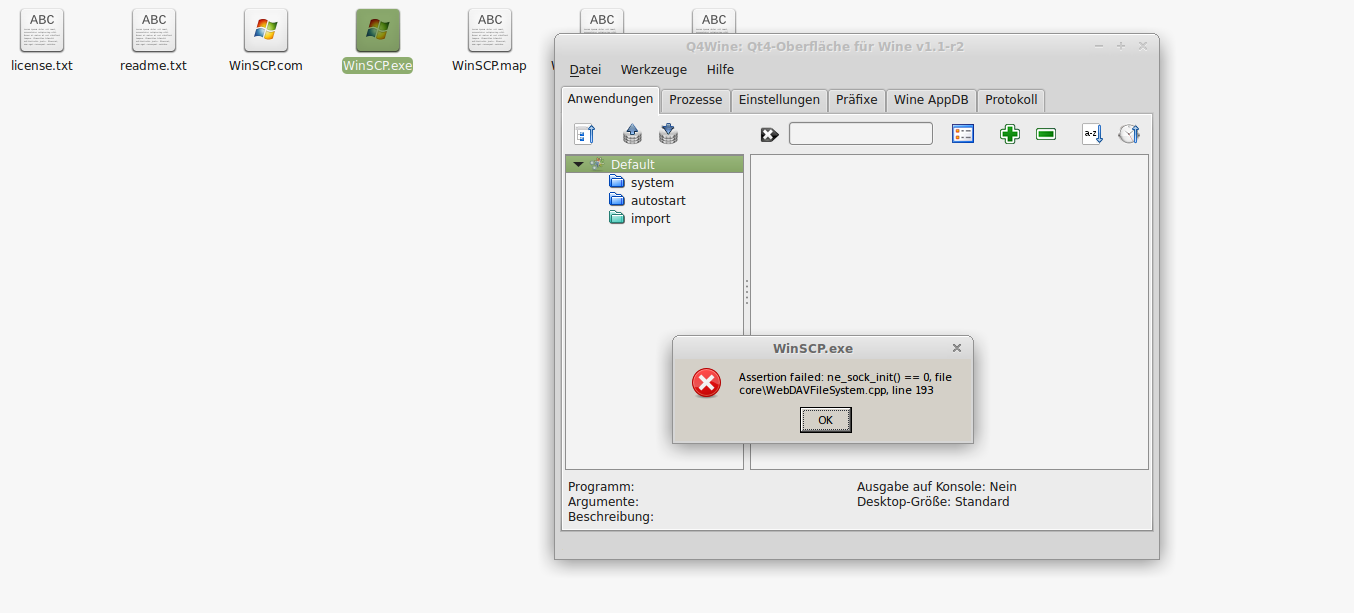Viewport: 1354px width, 613px height.
Task: Click the green plus zoom-in icon
Action: pyautogui.click(x=1010, y=134)
